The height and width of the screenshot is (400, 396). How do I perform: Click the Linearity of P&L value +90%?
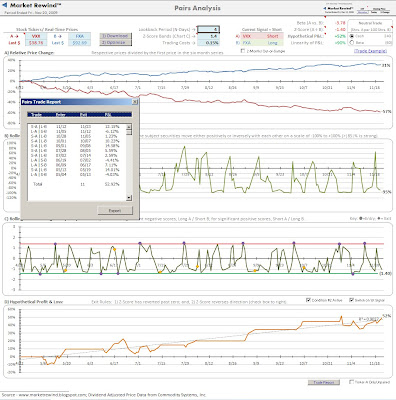[x=340, y=43]
